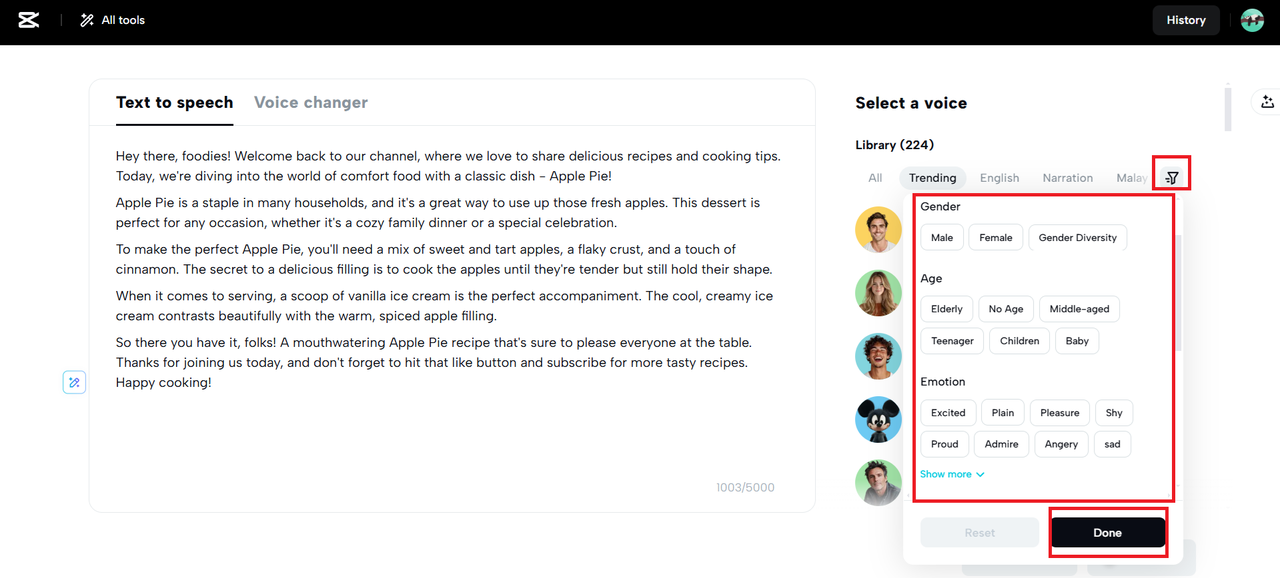Click the AI writer icon beside text box
This screenshot has width=1280, height=578.
(x=74, y=382)
